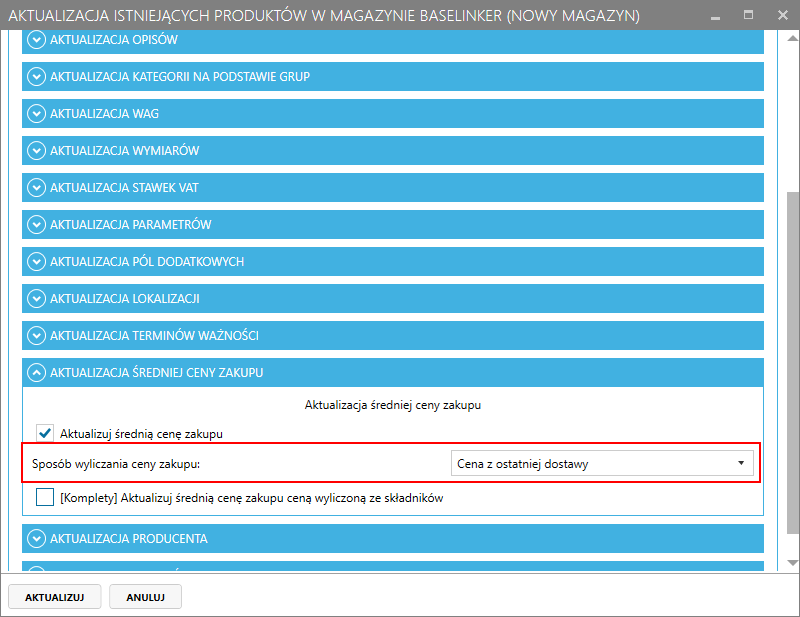This screenshot has height=617, width=800.
Task: Maximize the update products window
Action: 748,15
